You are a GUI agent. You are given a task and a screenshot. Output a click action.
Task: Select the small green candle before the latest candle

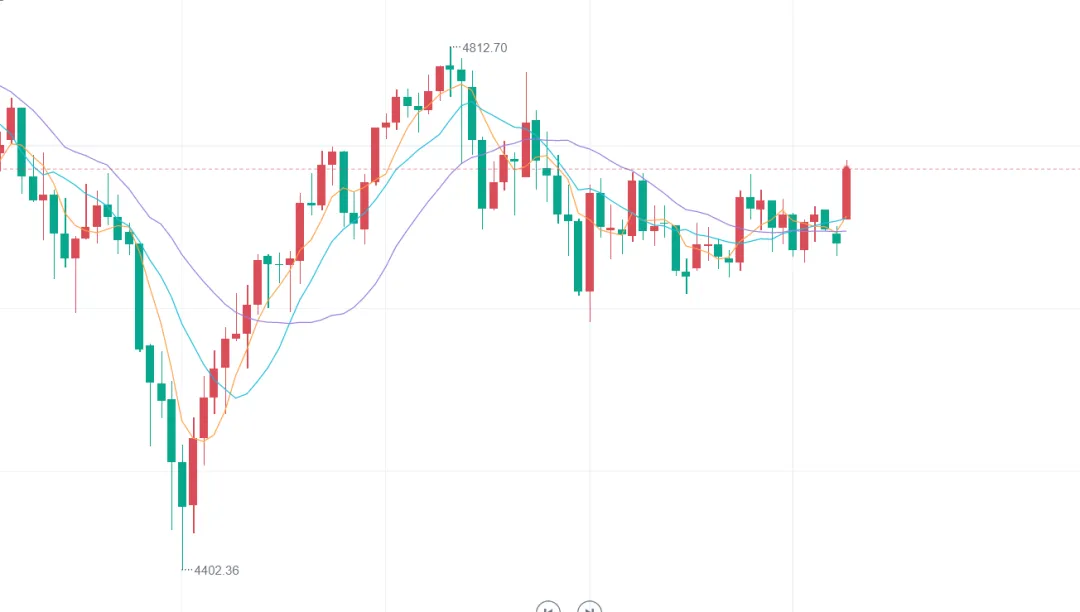[837, 238]
